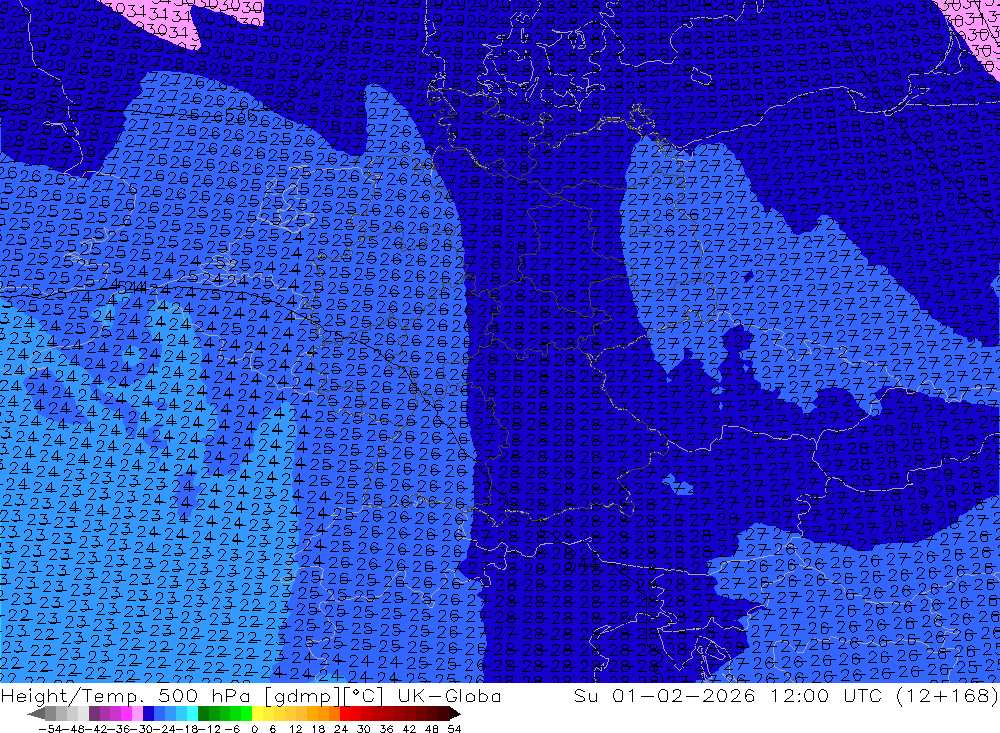Click the '0' legend scale label

pos(254,729)
